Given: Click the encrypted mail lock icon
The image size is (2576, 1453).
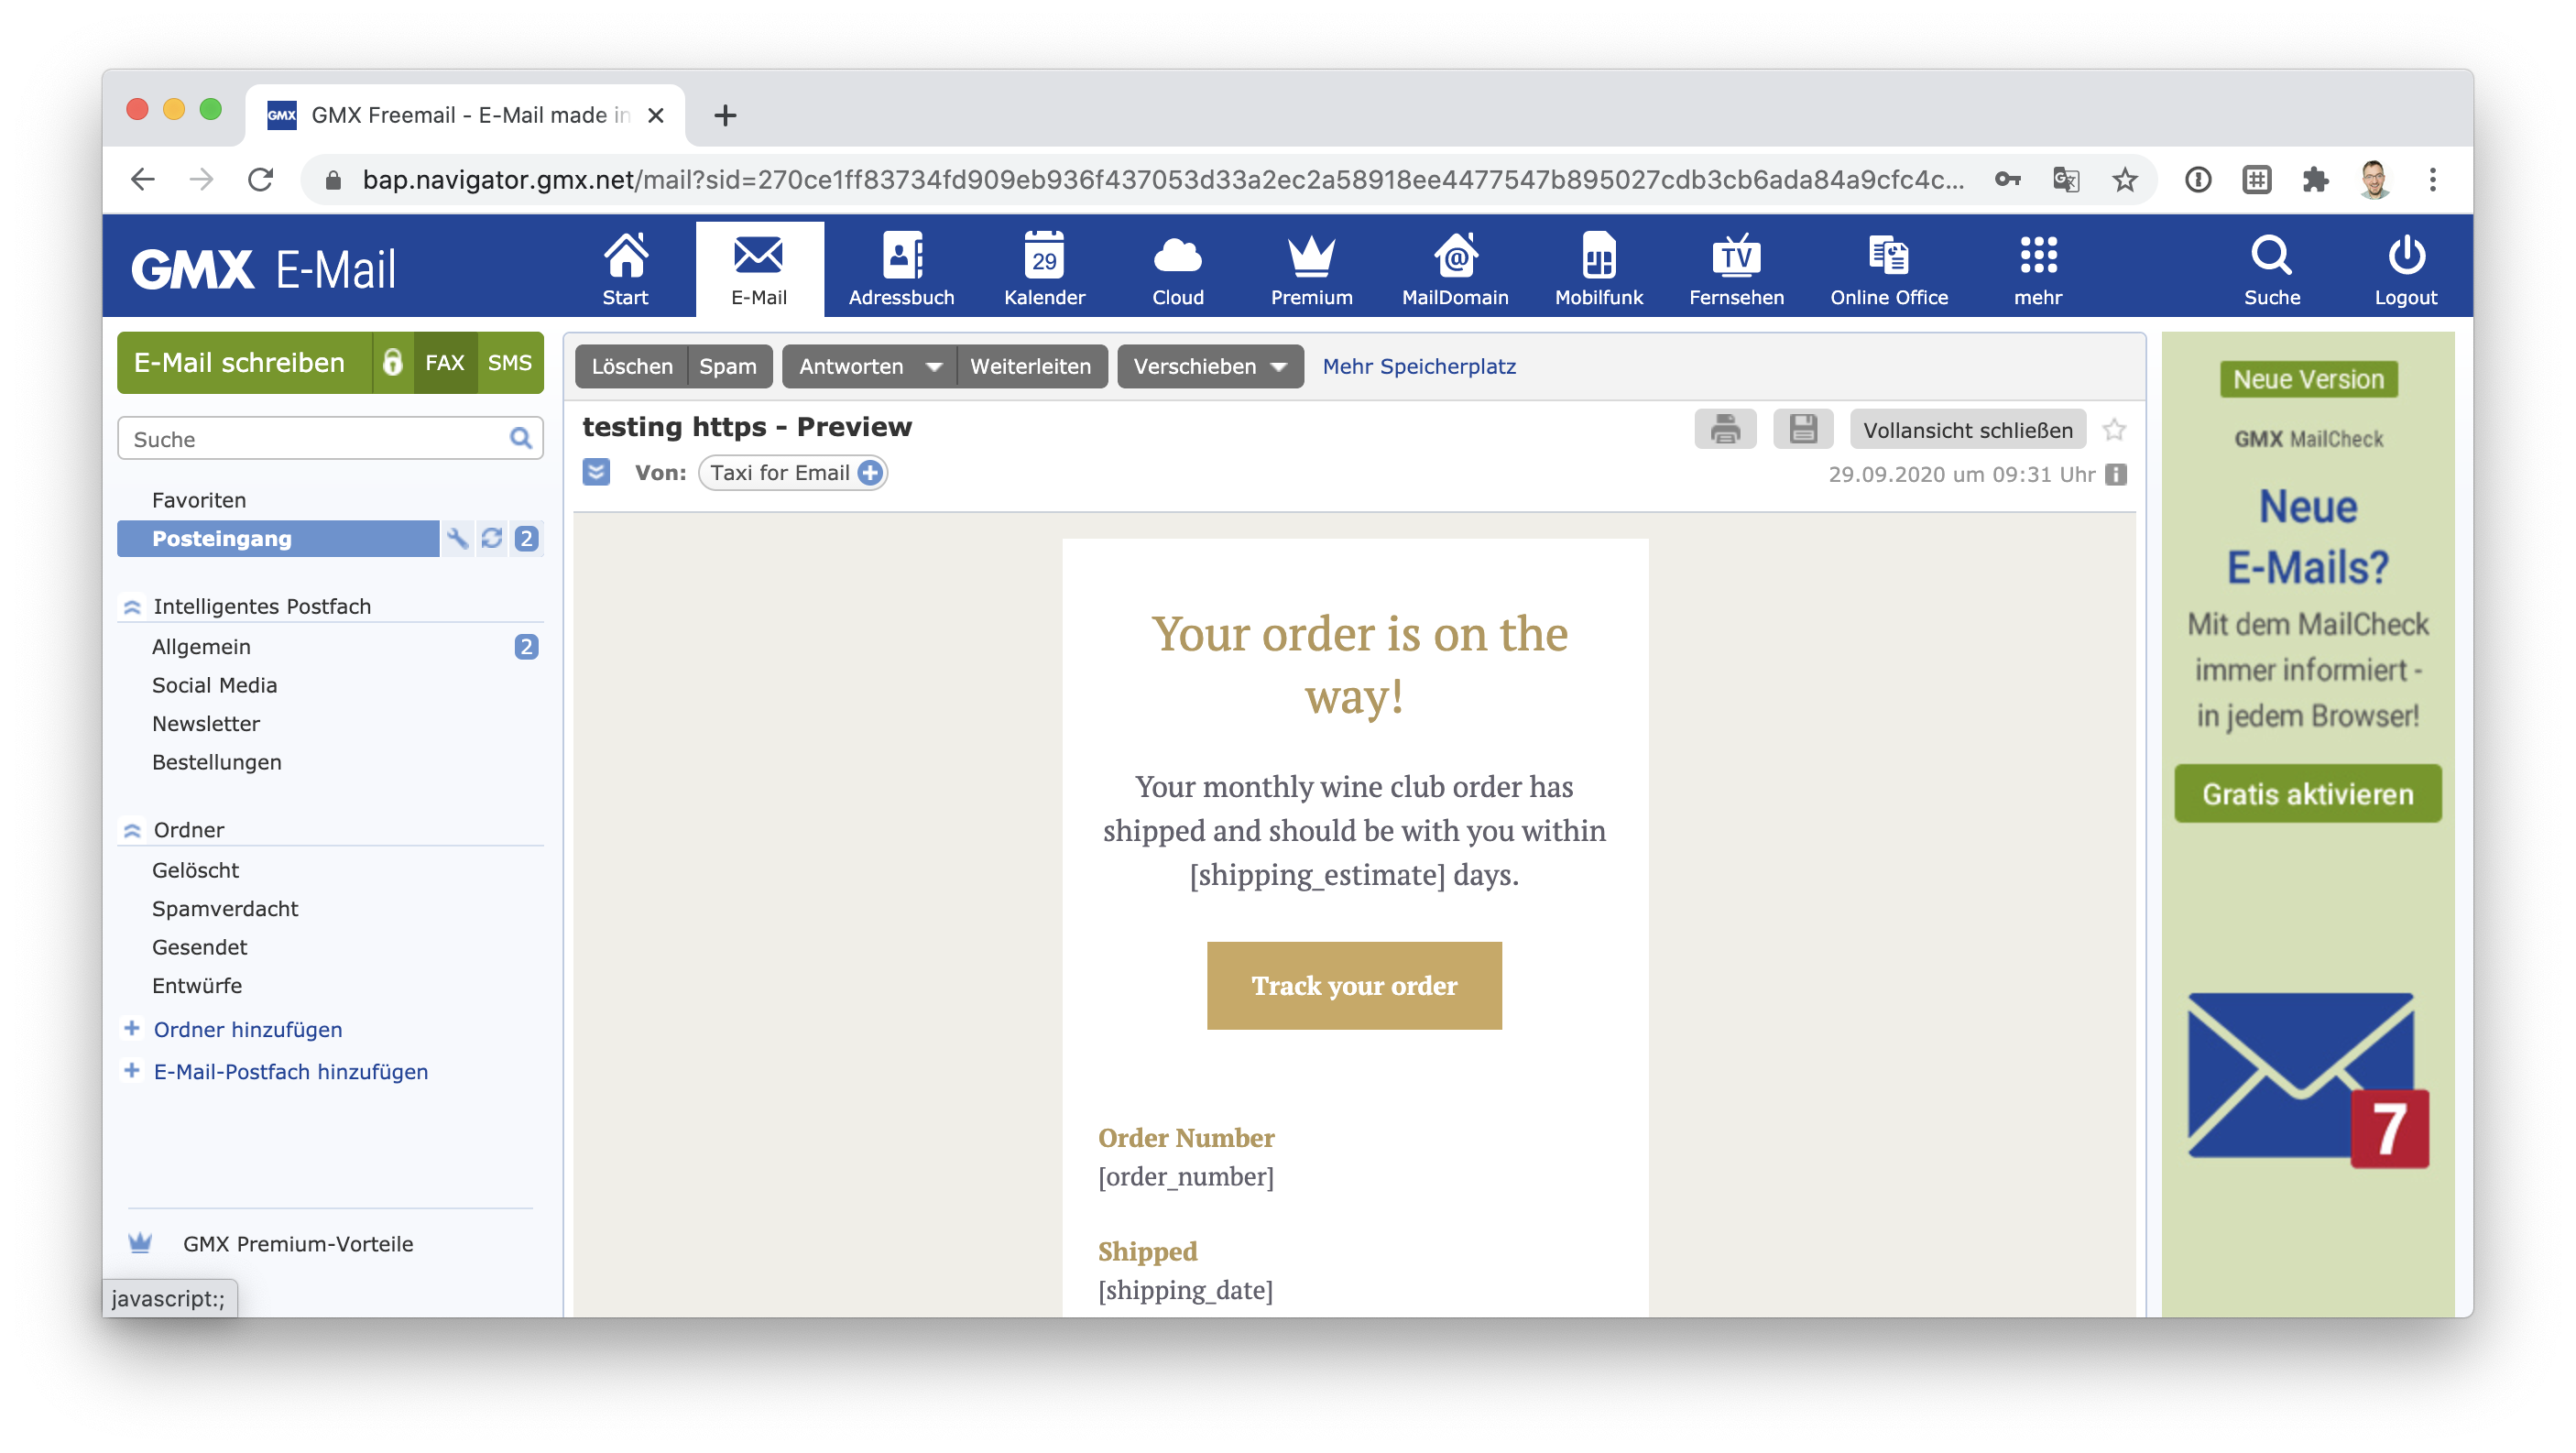Looking at the screenshot, I should 392,362.
